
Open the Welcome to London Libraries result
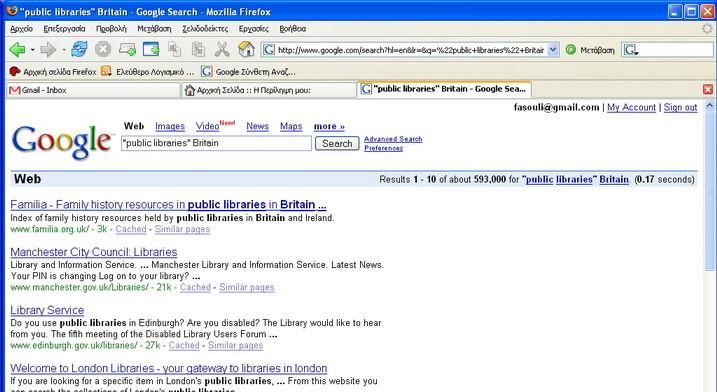(169, 368)
